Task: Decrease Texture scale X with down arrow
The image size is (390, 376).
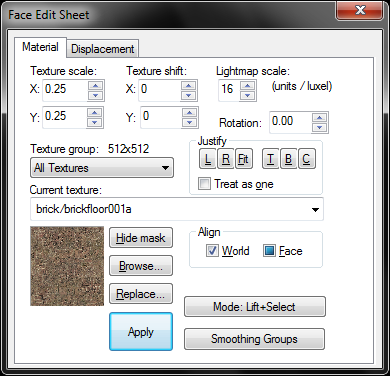Action: click(x=96, y=96)
